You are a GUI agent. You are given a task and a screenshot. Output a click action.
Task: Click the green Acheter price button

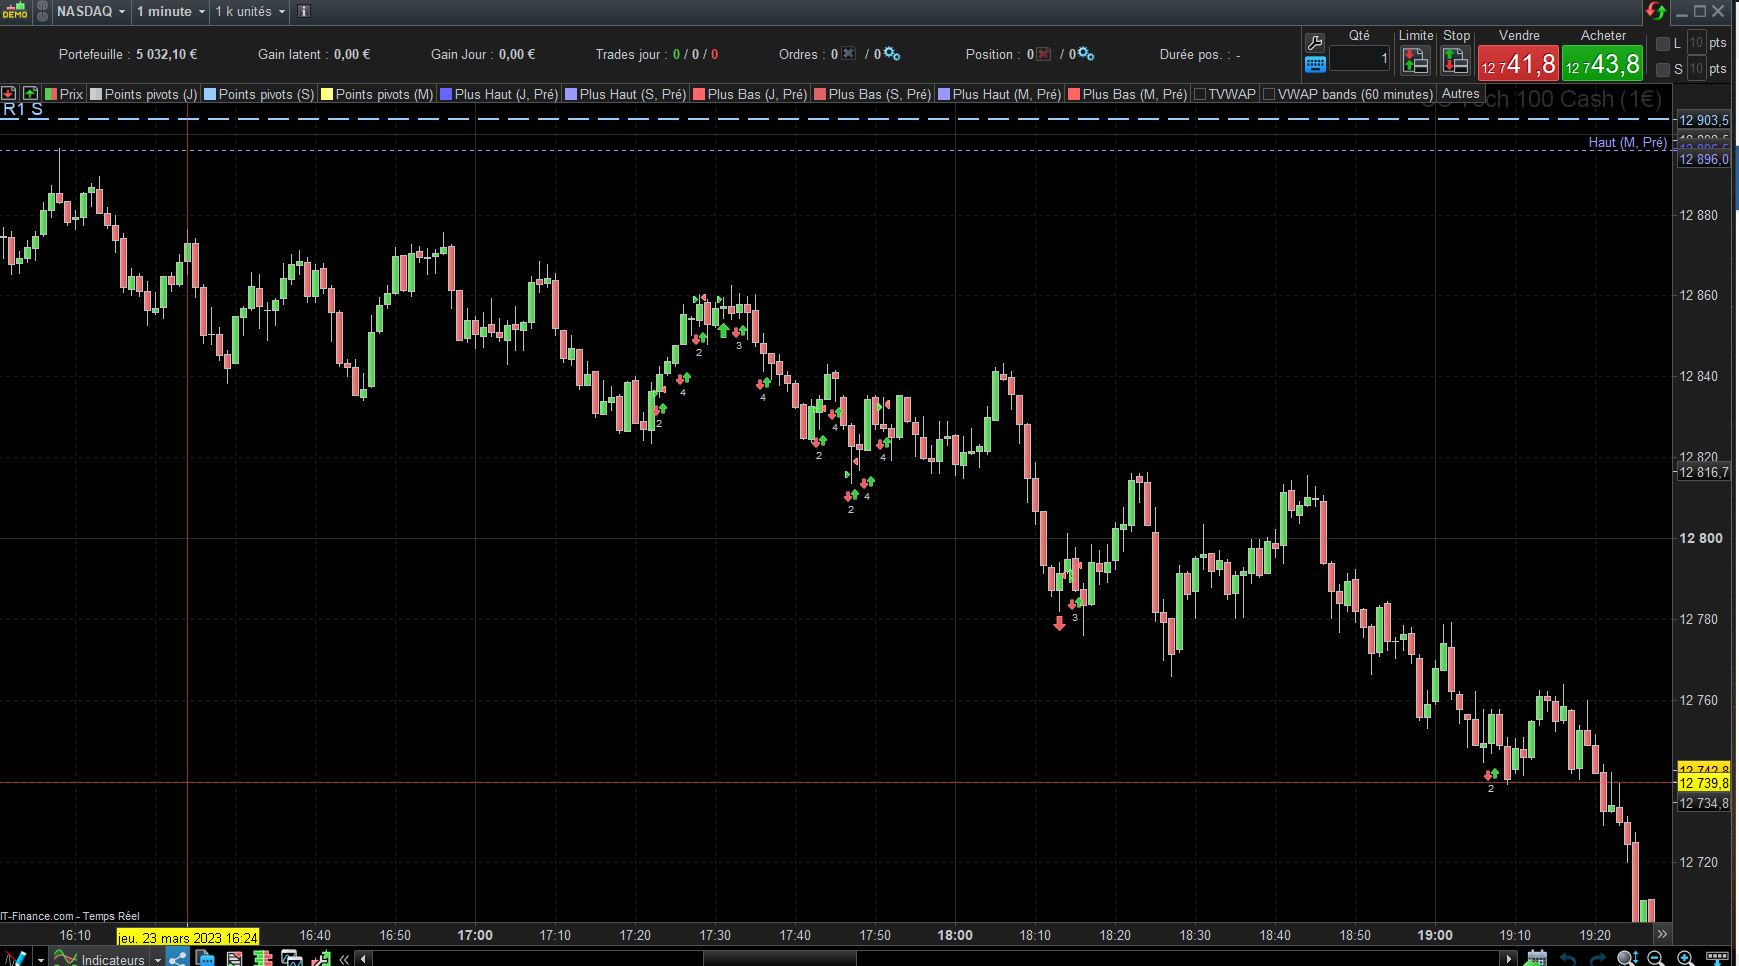pos(1602,64)
